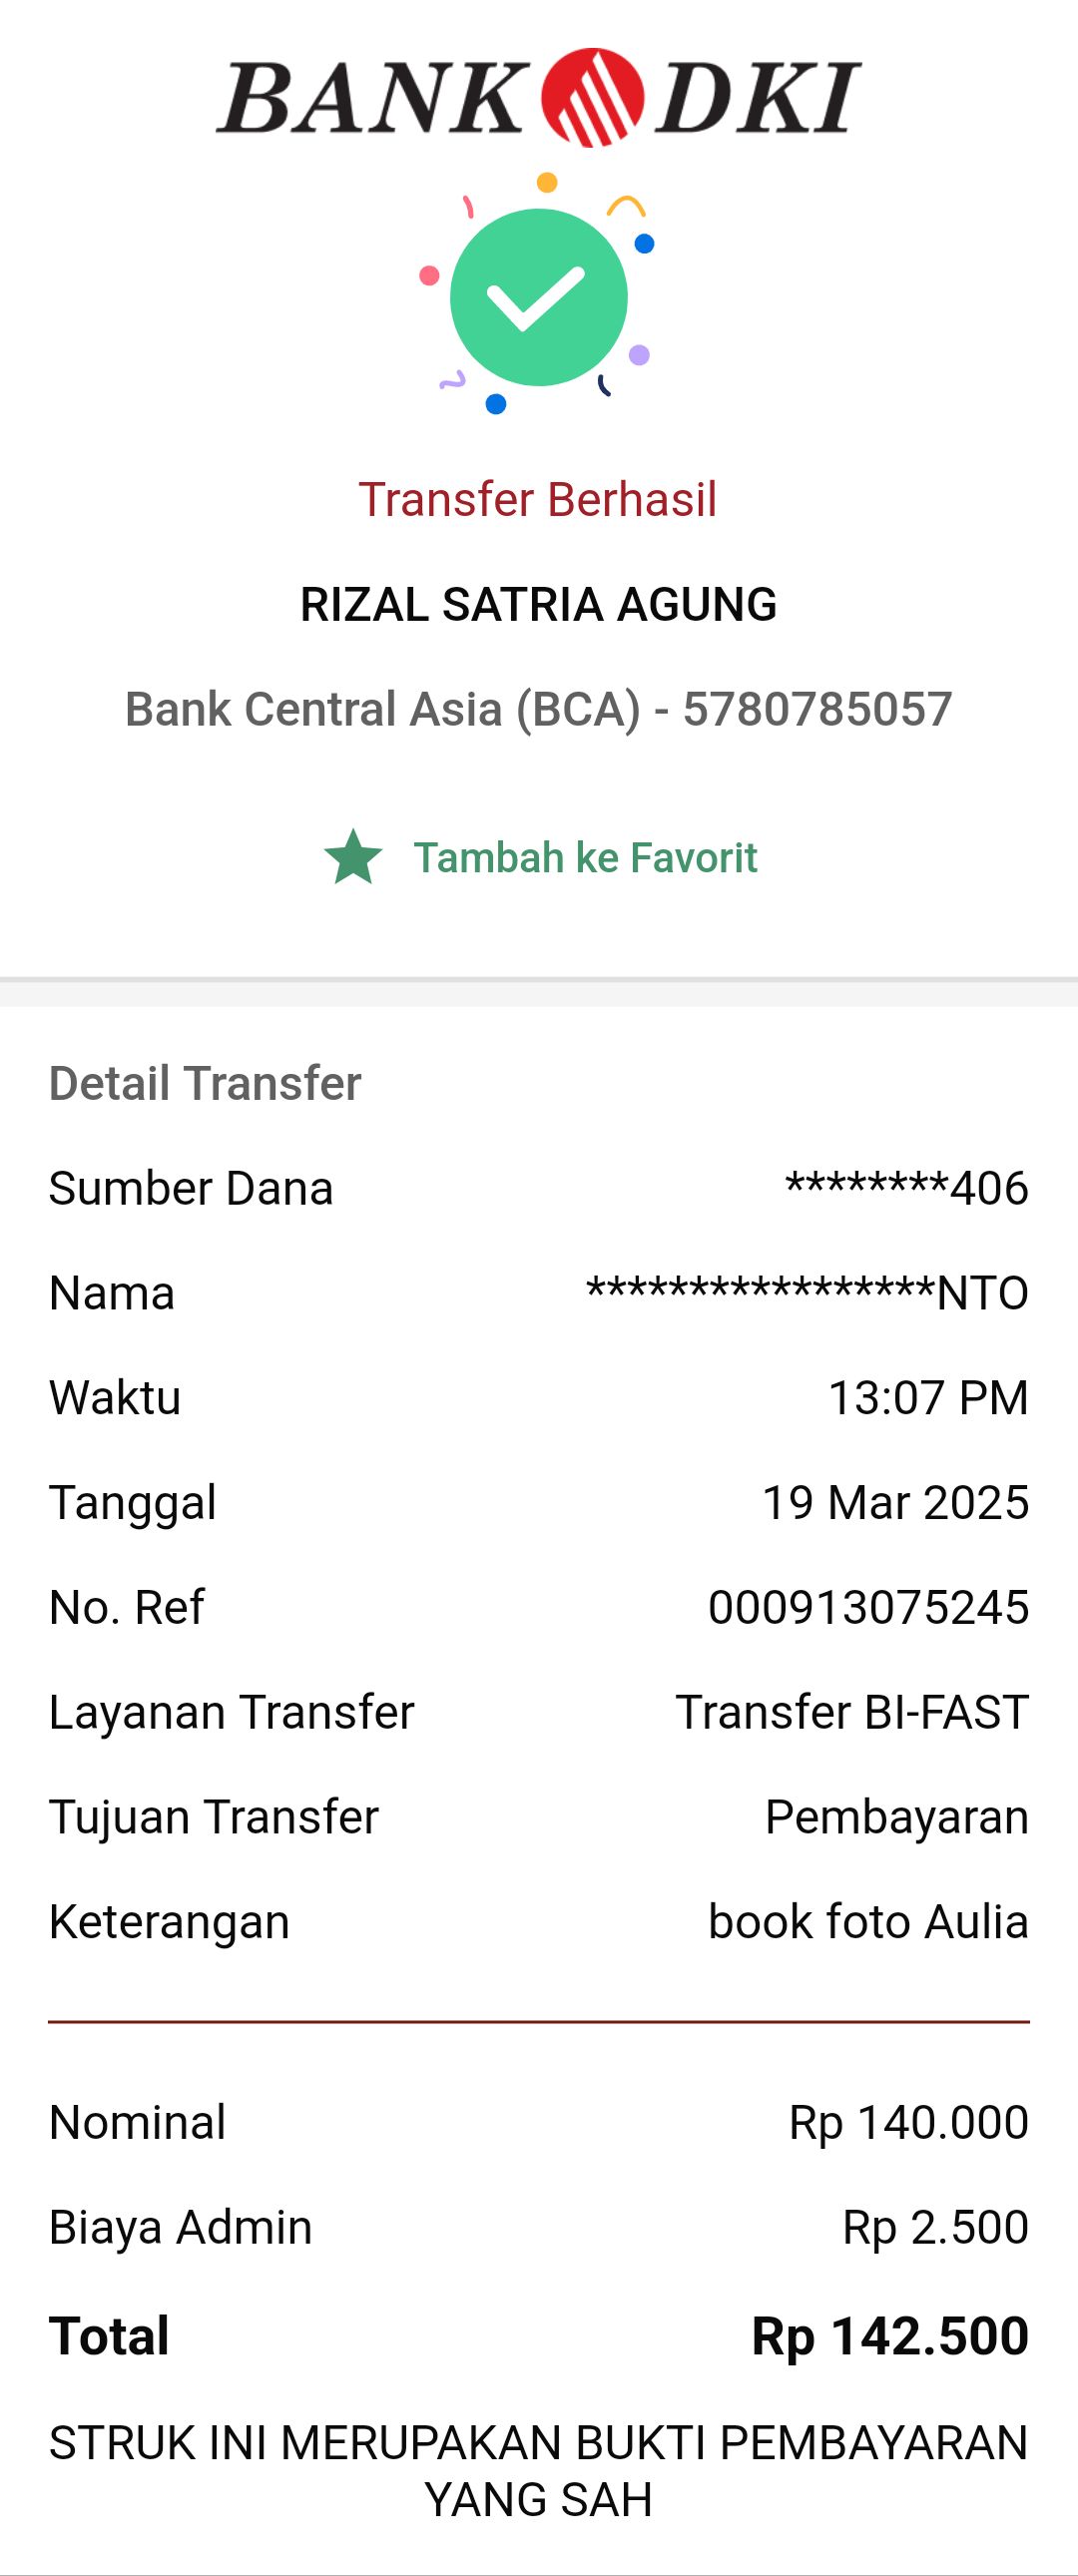The width and height of the screenshot is (1078, 2576).
Task: Tap the green success checkmark icon
Action: (x=538, y=297)
